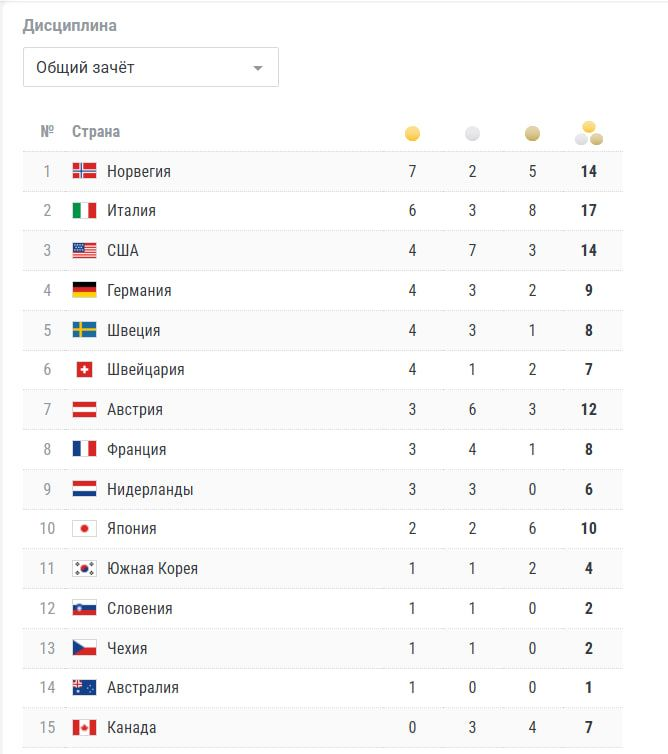Click the USA flag icon

pyautogui.click(x=84, y=251)
